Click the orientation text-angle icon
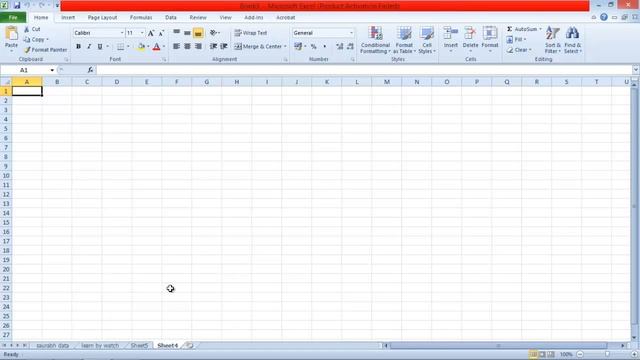640x360 pixels. pyautogui.click(x=213, y=33)
